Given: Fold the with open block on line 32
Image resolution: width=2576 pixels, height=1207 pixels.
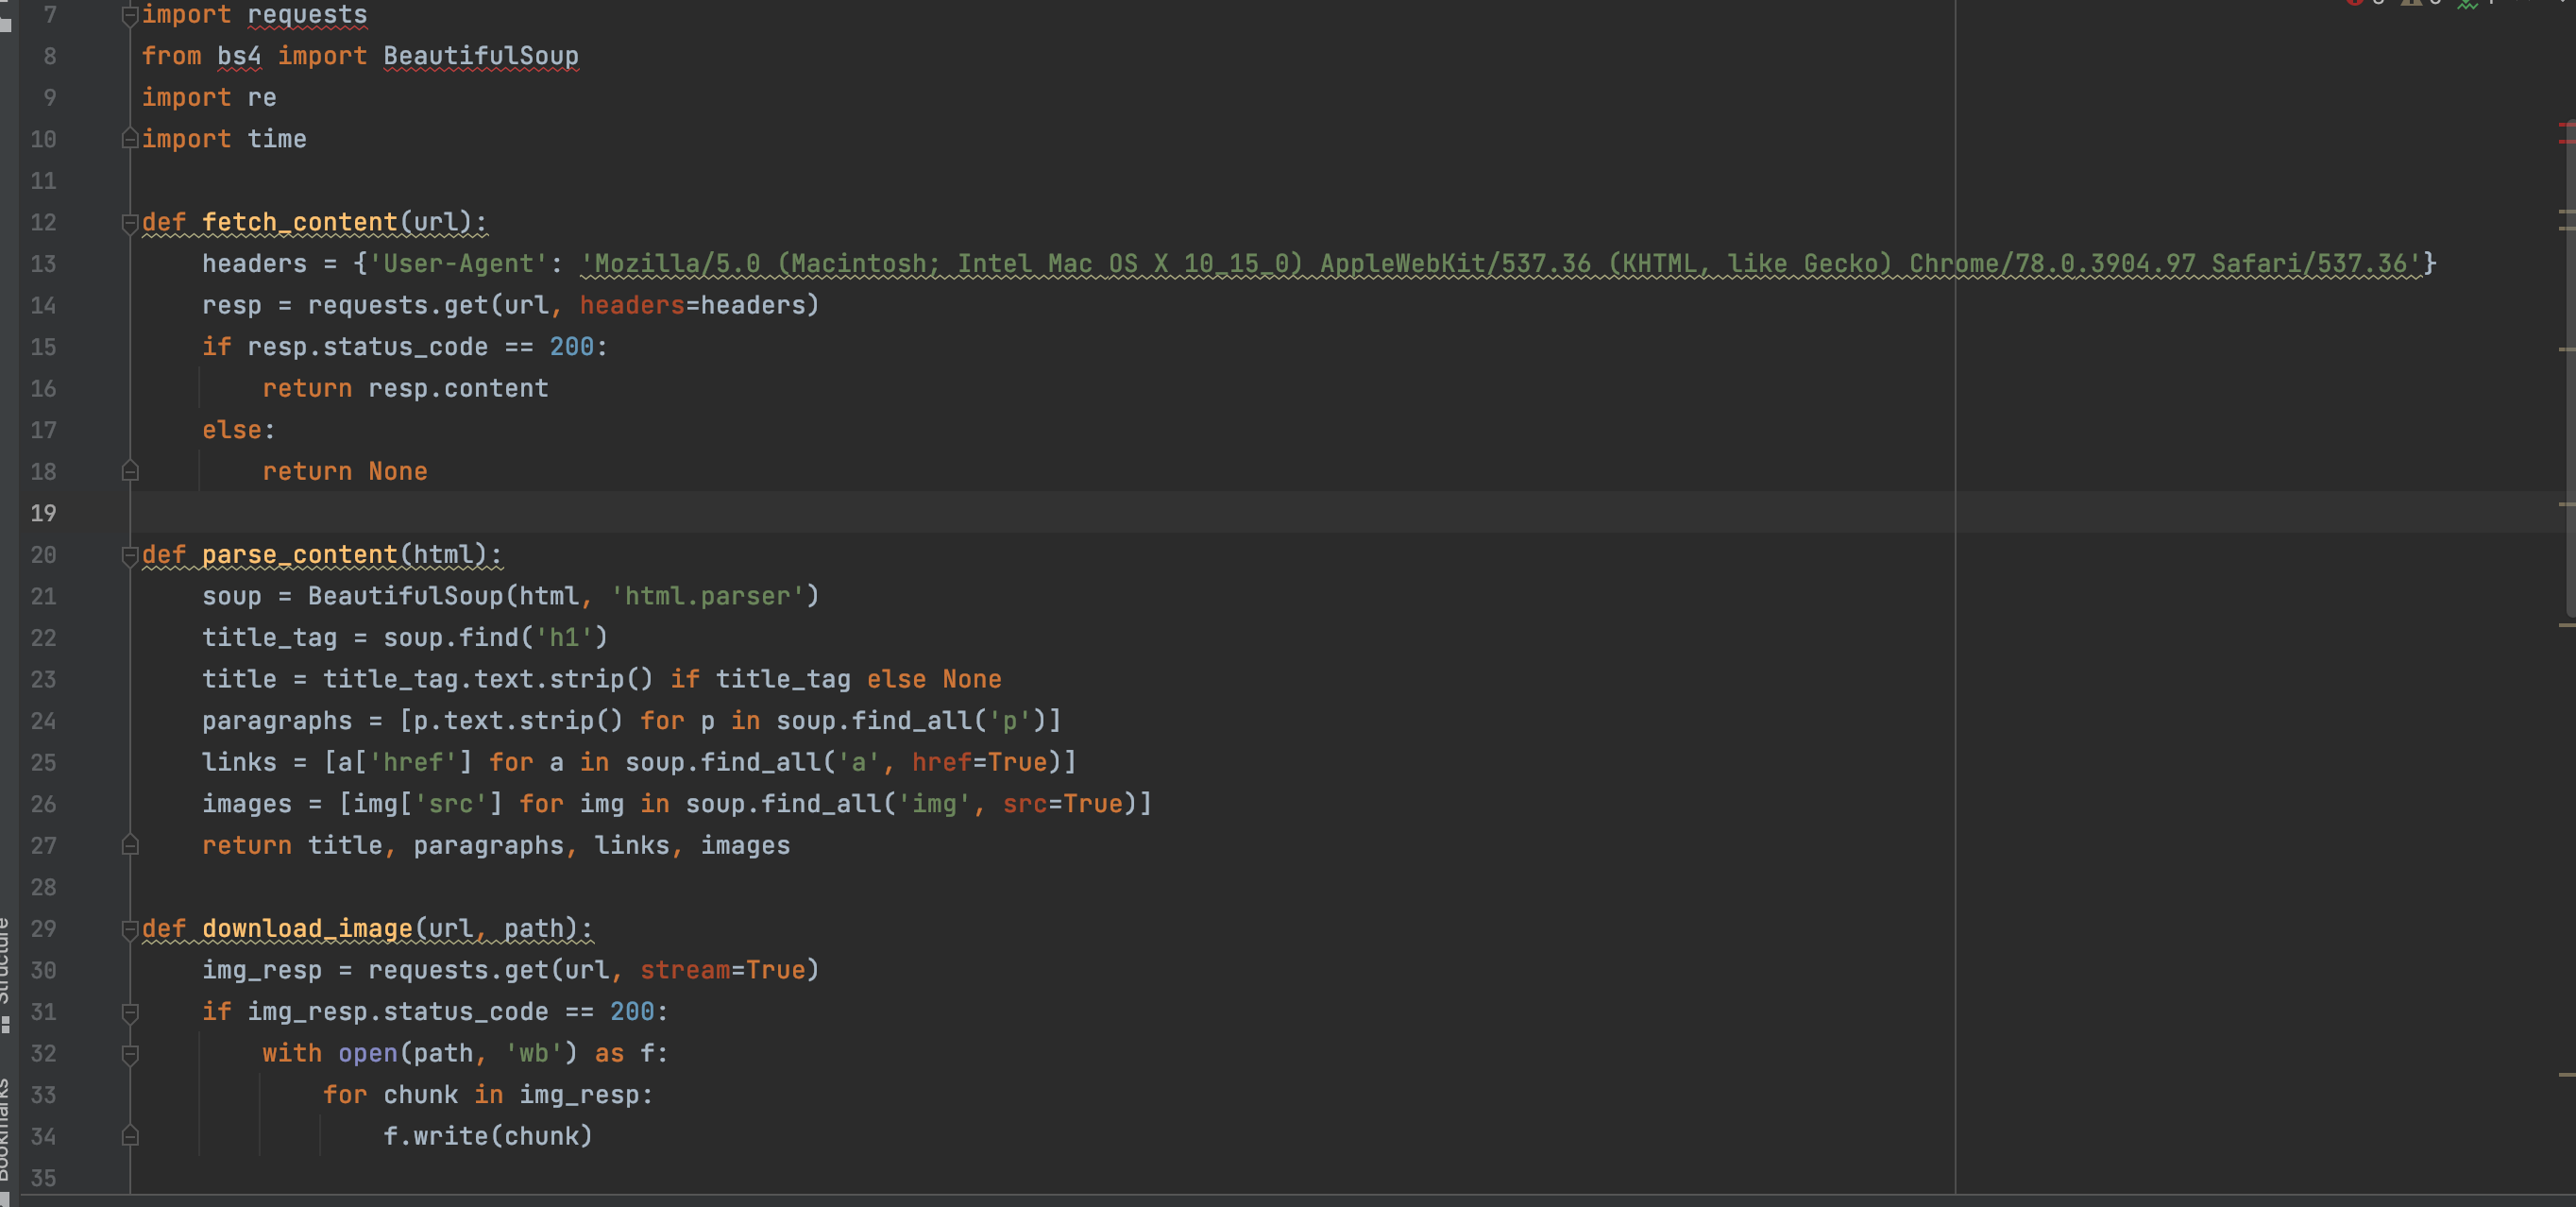Looking at the screenshot, I should click(x=129, y=1054).
